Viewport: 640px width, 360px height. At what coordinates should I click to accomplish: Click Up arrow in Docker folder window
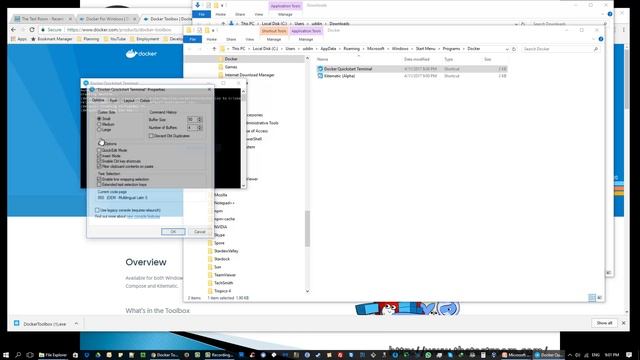214,49
